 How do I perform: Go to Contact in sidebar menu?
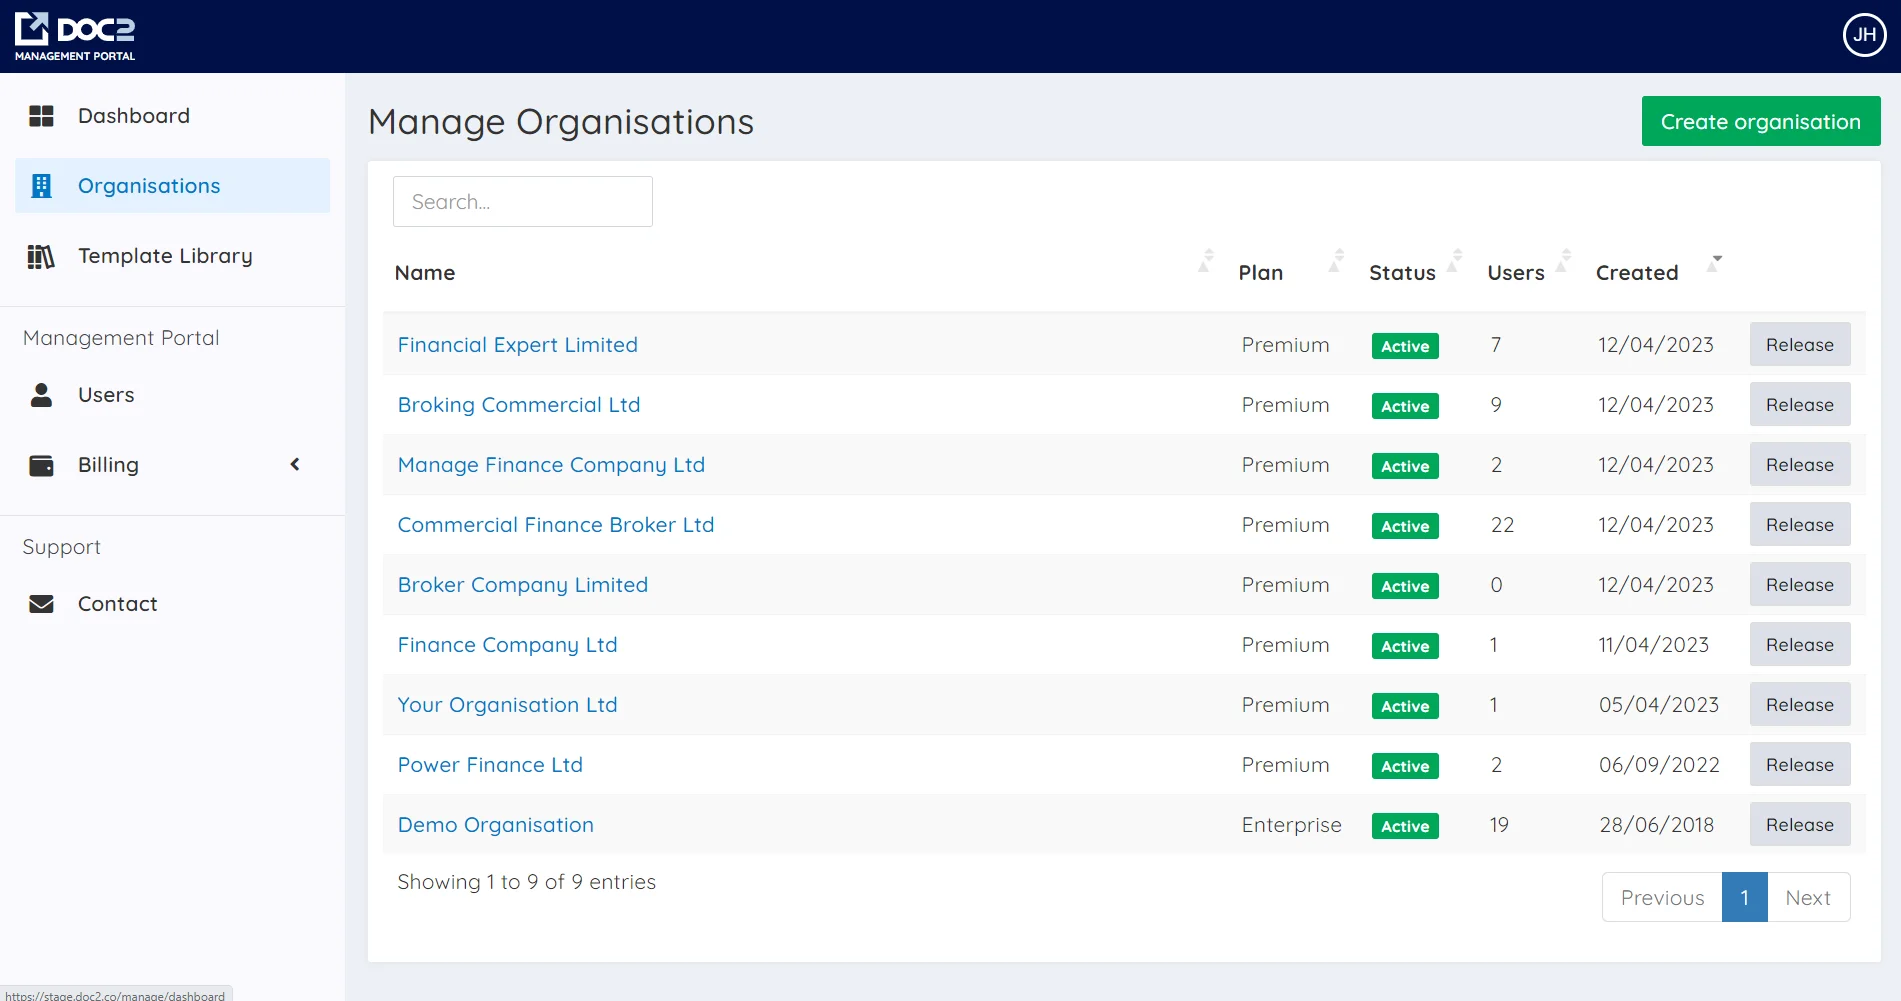pyautogui.click(x=117, y=604)
